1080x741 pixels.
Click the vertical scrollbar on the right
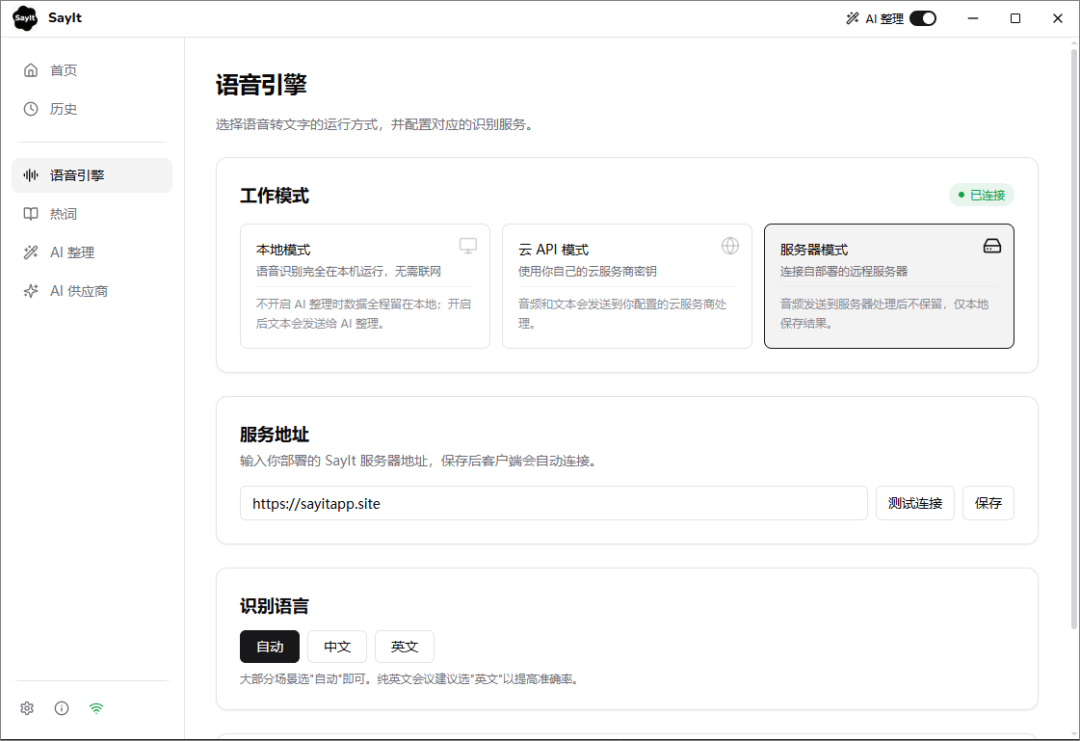point(1074,337)
